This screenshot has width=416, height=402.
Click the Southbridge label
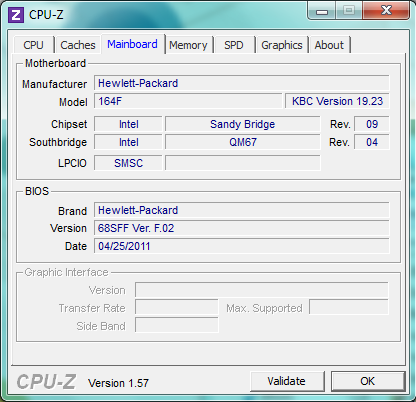pos(58,142)
